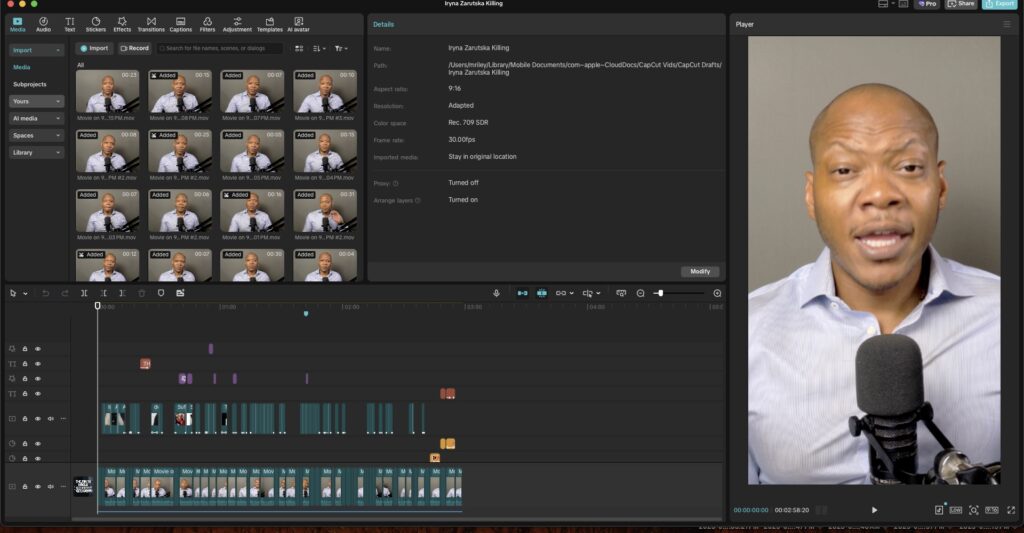Viewport: 1024px width, 533px height.
Task: Open the media filter dropdown
Action: tap(341, 48)
